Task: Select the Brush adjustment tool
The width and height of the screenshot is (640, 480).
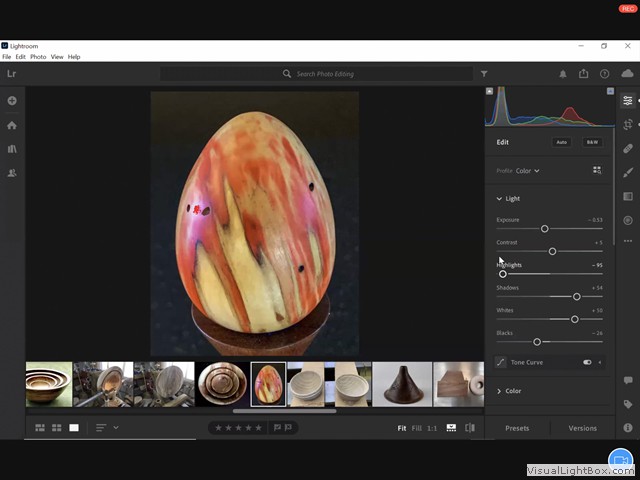Action: [x=627, y=172]
